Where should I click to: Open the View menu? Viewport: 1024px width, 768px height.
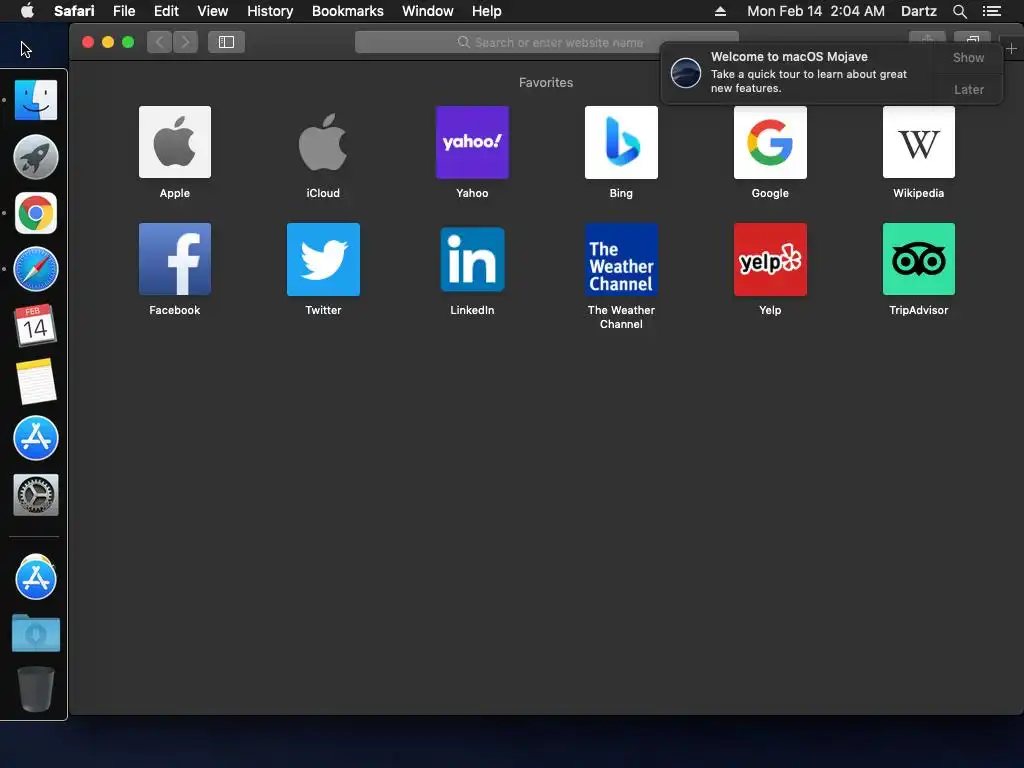[212, 11]
